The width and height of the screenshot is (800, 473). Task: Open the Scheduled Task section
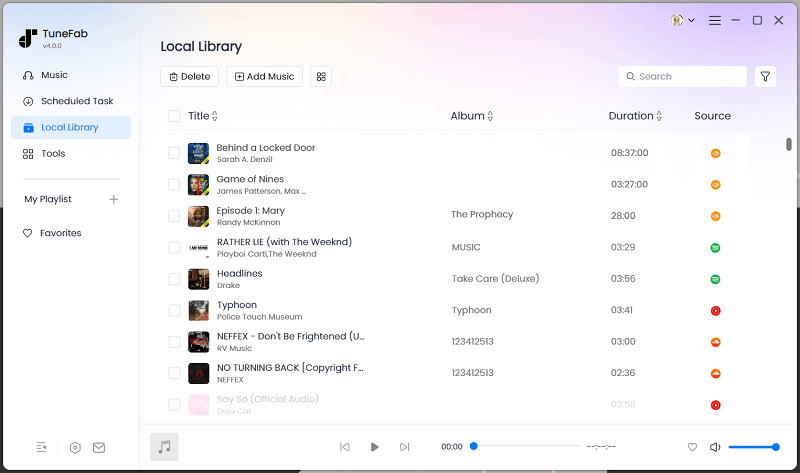click(x=76, y=101)
